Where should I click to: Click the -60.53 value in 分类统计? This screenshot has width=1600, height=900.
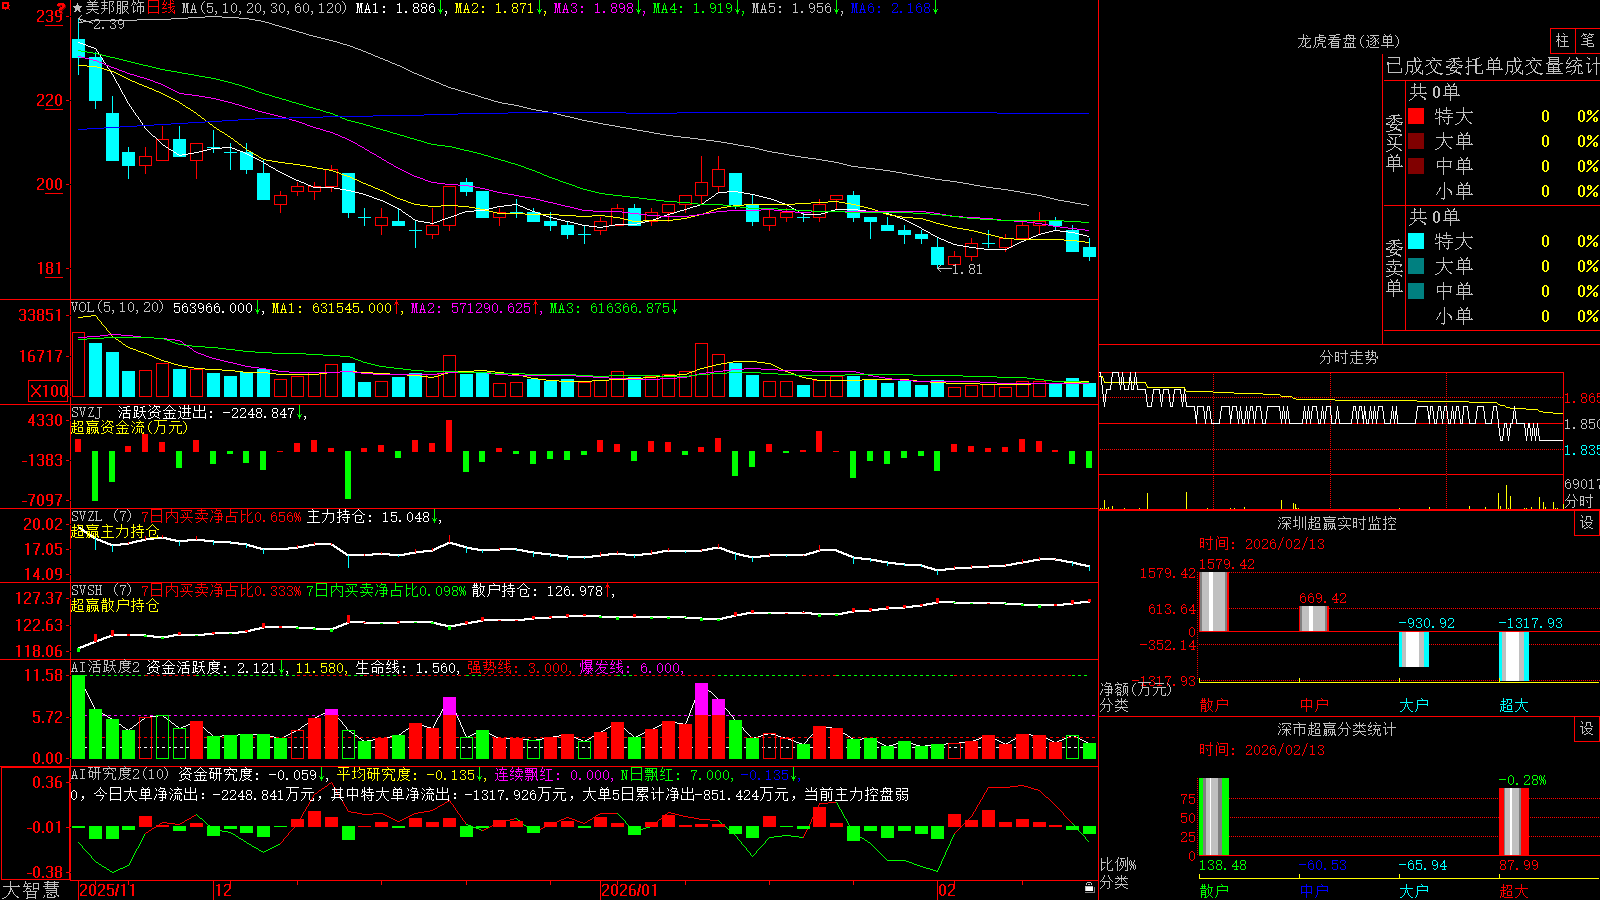pyautogui.click(x=1322, y=865)
